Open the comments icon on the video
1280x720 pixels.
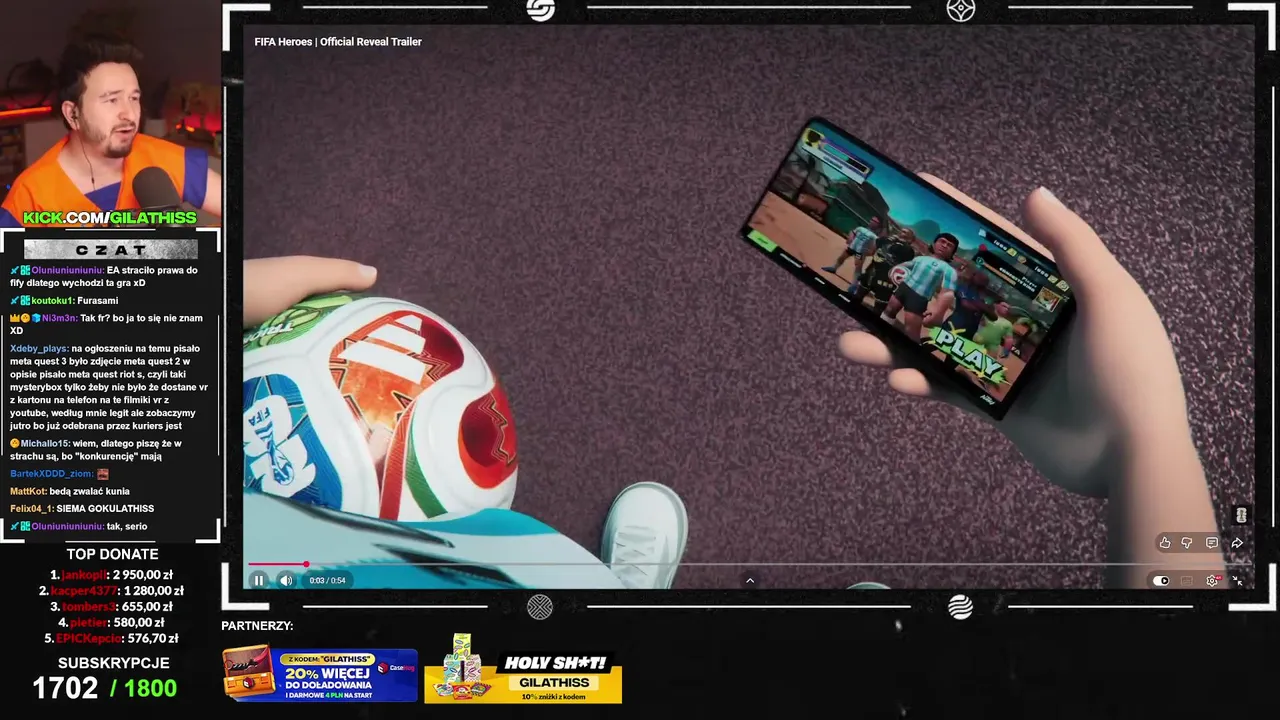pos(1212,543)
